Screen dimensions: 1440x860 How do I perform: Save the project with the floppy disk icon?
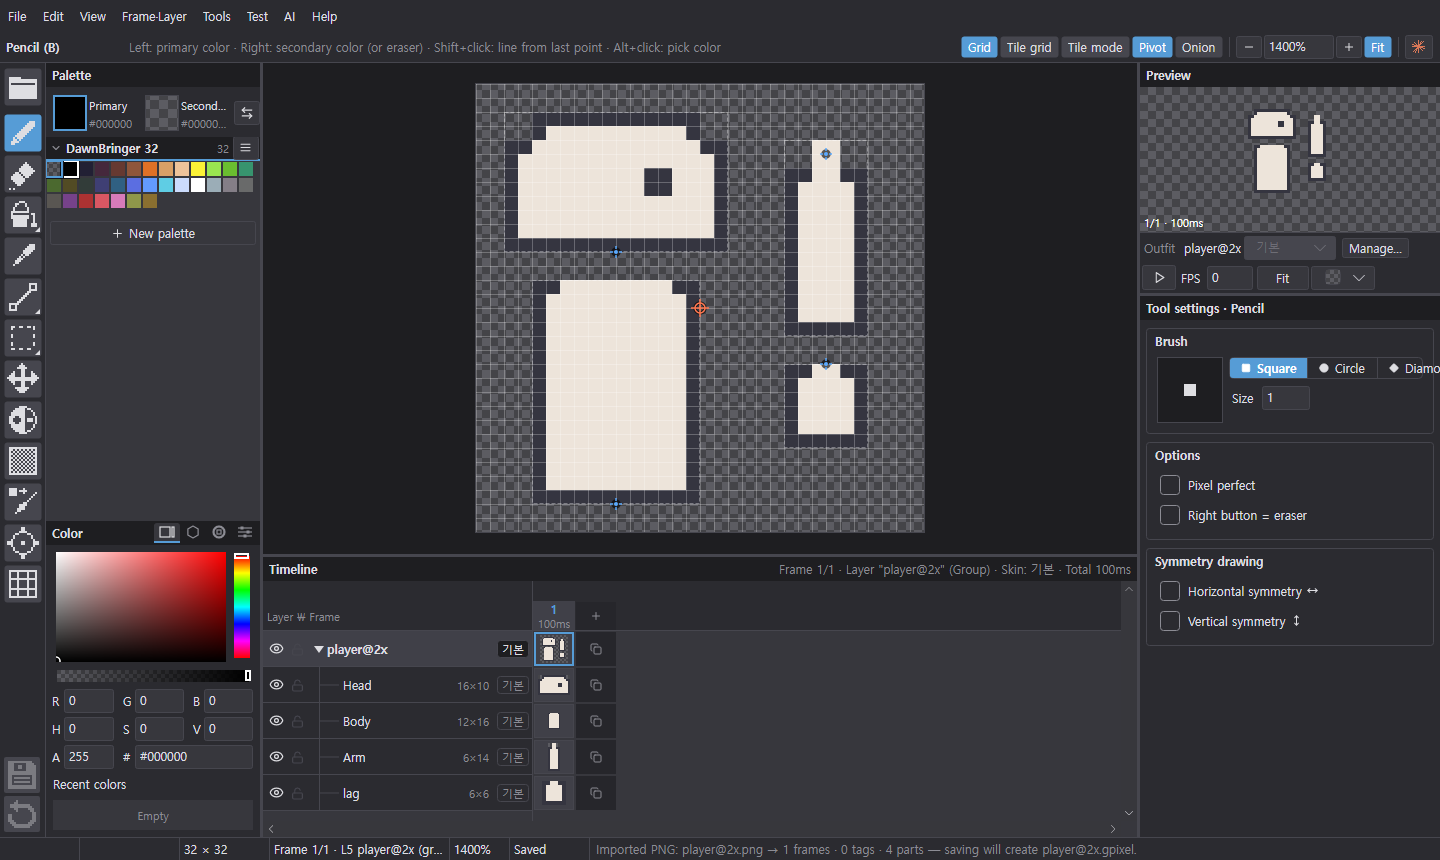[x=22, y=775]
